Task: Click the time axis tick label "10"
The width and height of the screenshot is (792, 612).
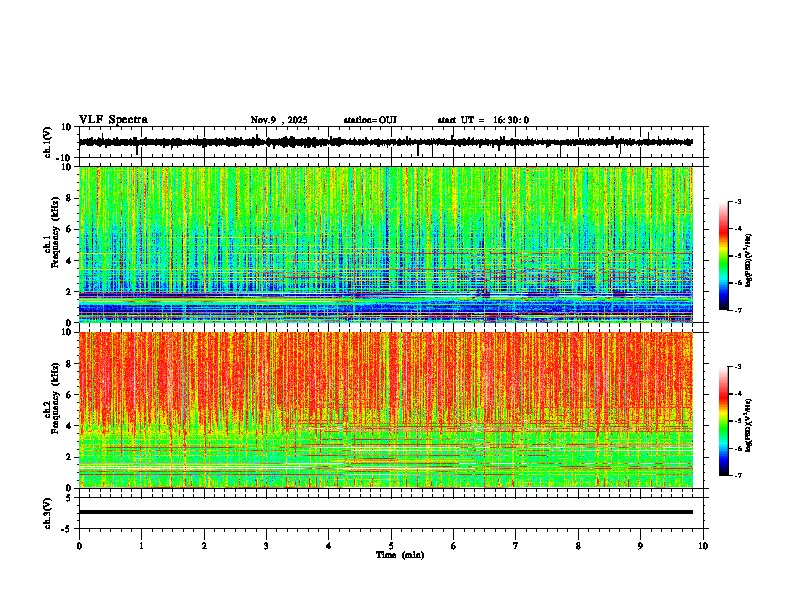Action: click(x=703, y=546)
